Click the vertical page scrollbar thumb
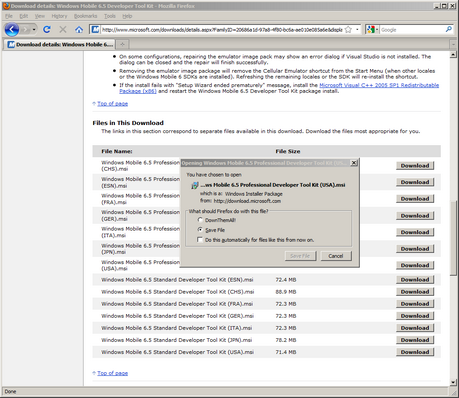 (453, 237)
